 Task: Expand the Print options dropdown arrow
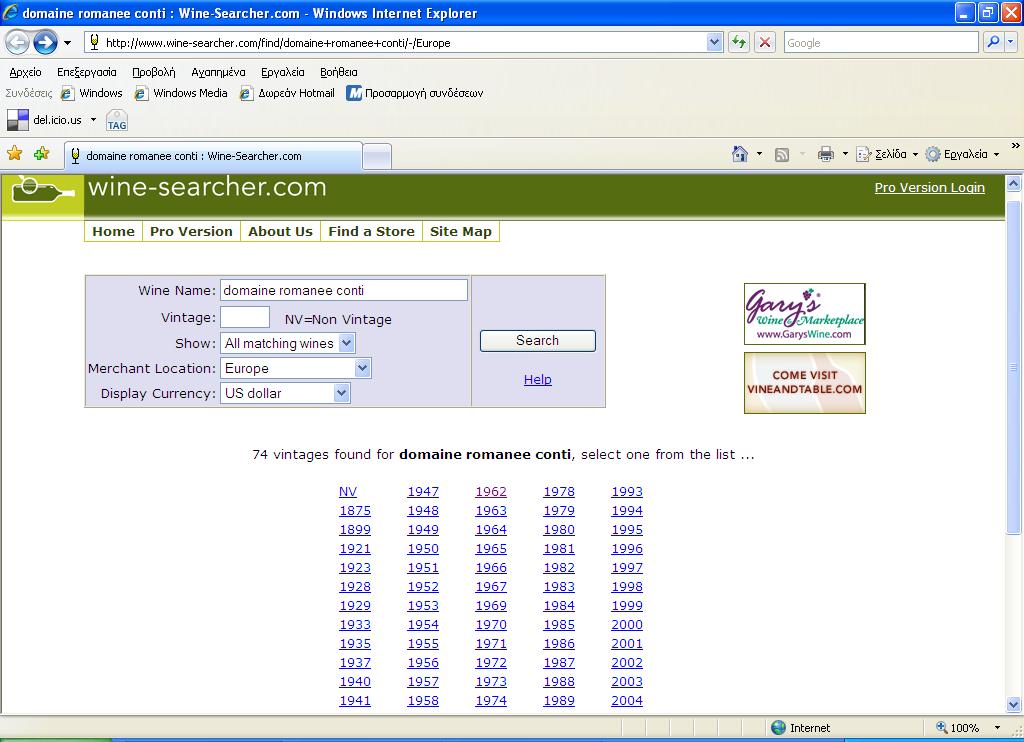pyautogui.click(x=845, y=154)
